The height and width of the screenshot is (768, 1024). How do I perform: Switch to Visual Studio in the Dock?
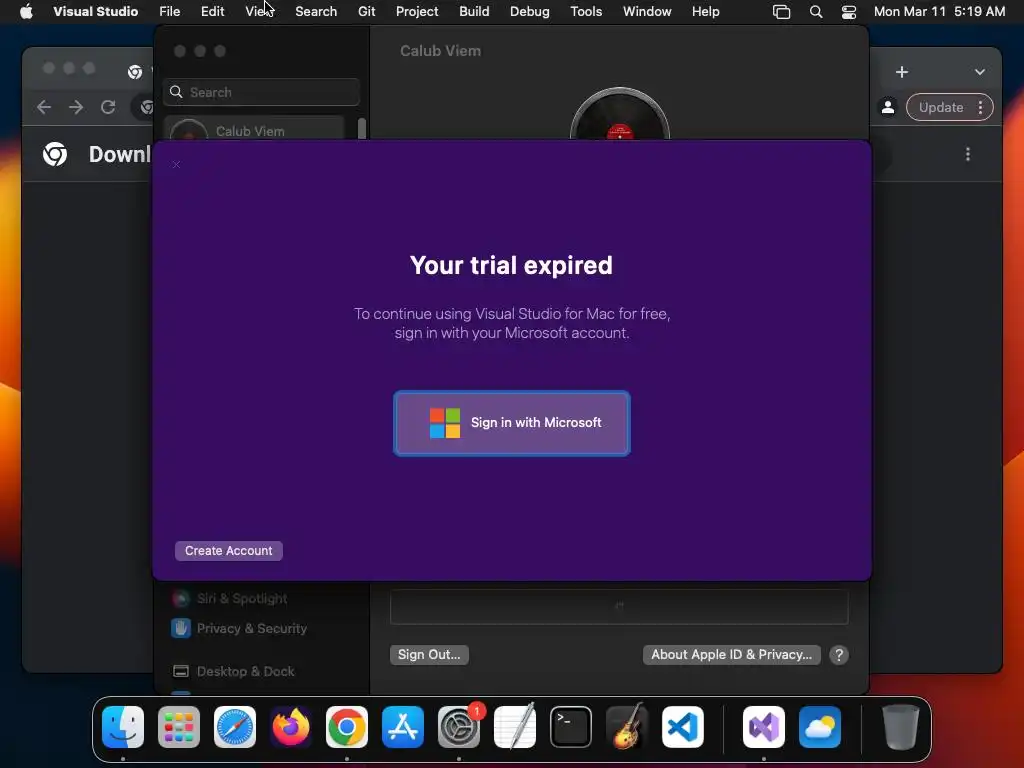764,727
